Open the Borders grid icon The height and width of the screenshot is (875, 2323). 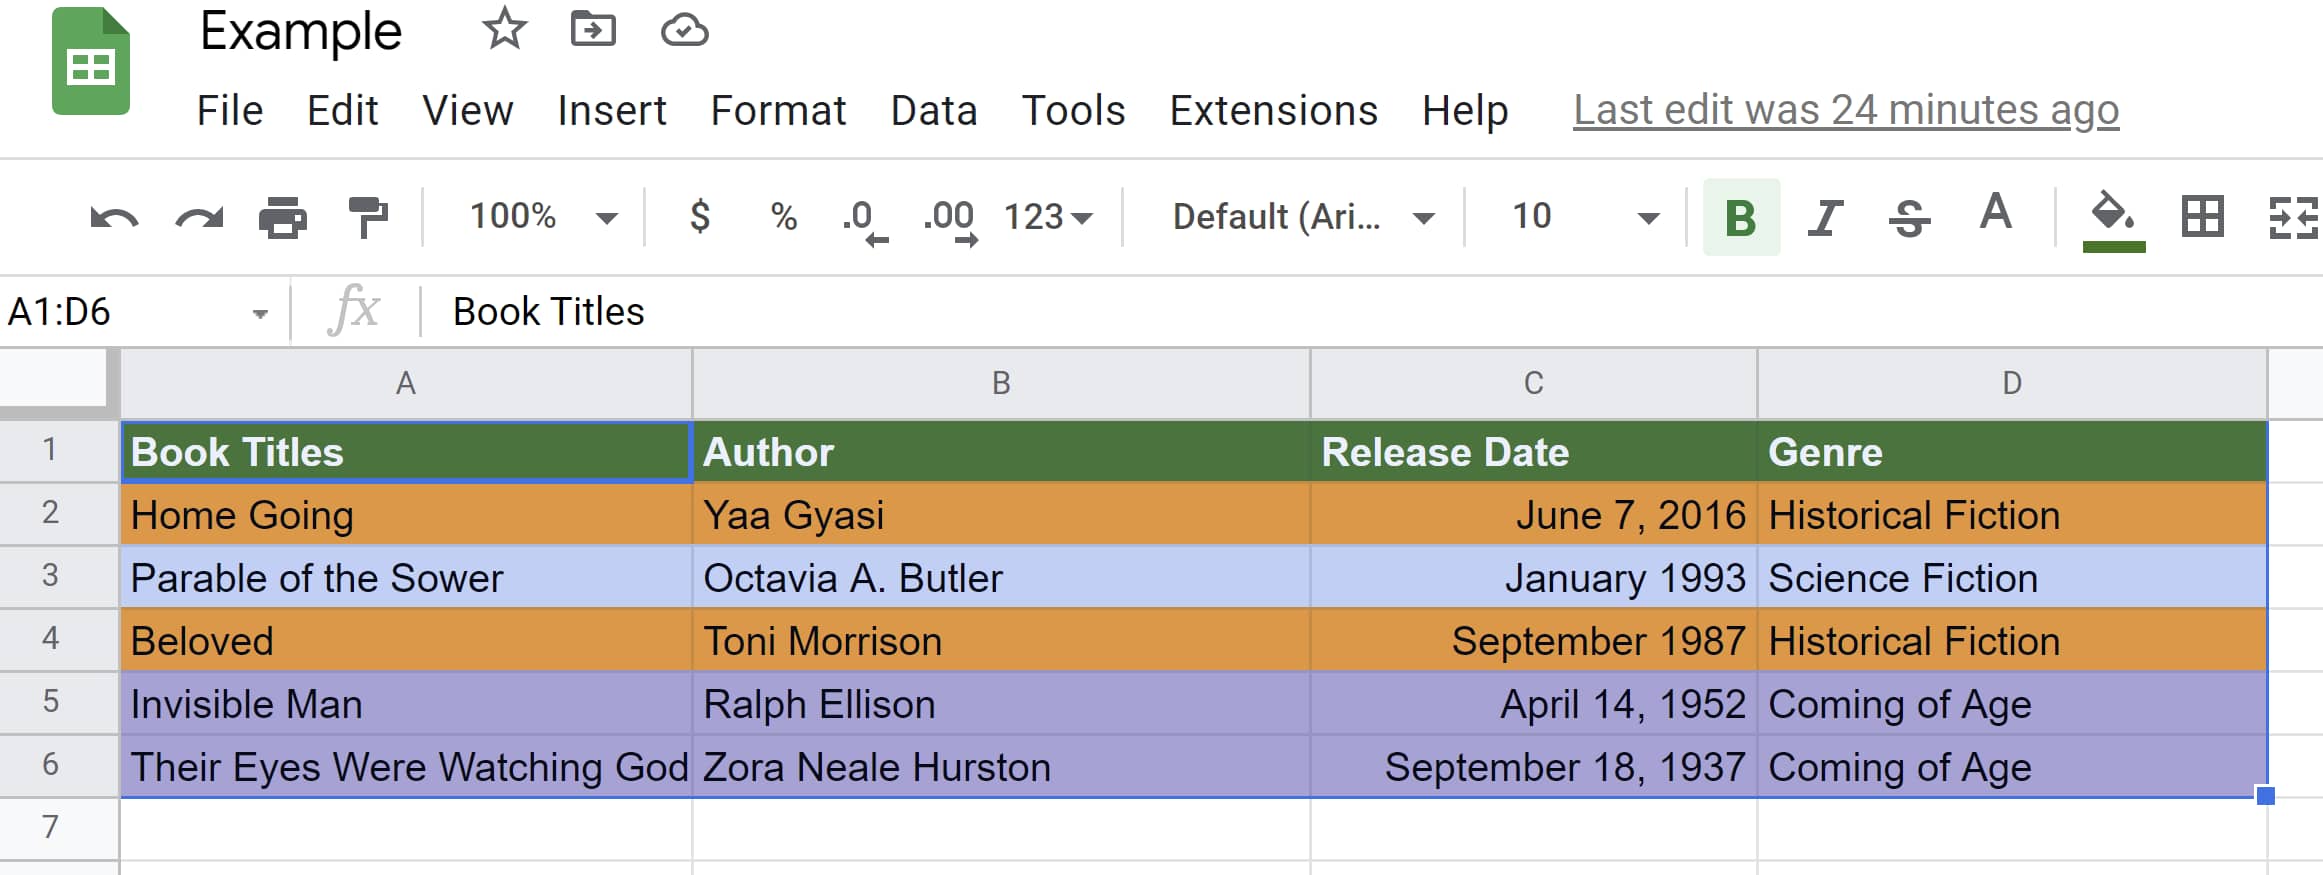point(2202,217)
